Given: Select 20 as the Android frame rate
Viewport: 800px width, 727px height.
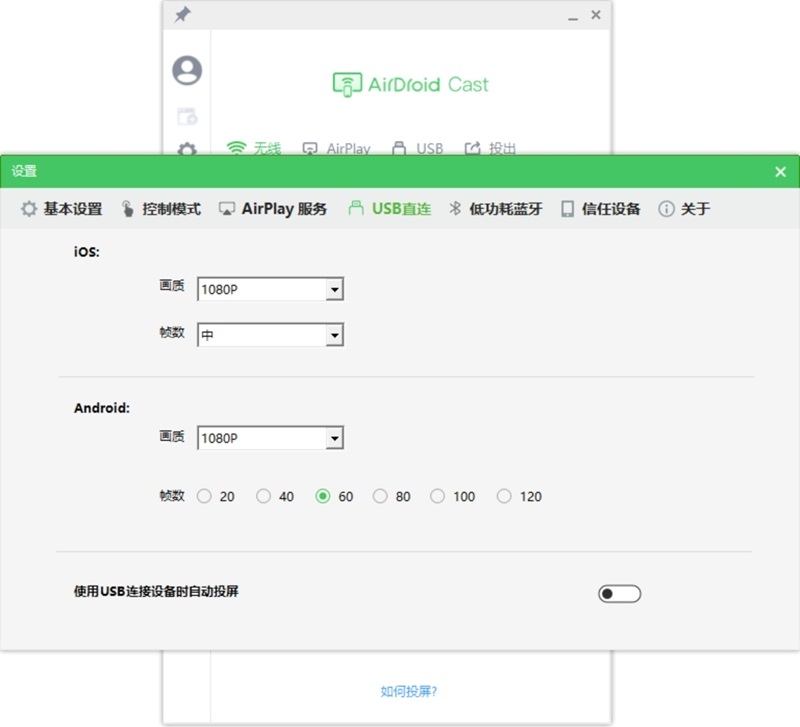Looking at the screenshot, I should pyautogui.click(x=205, y=495).
